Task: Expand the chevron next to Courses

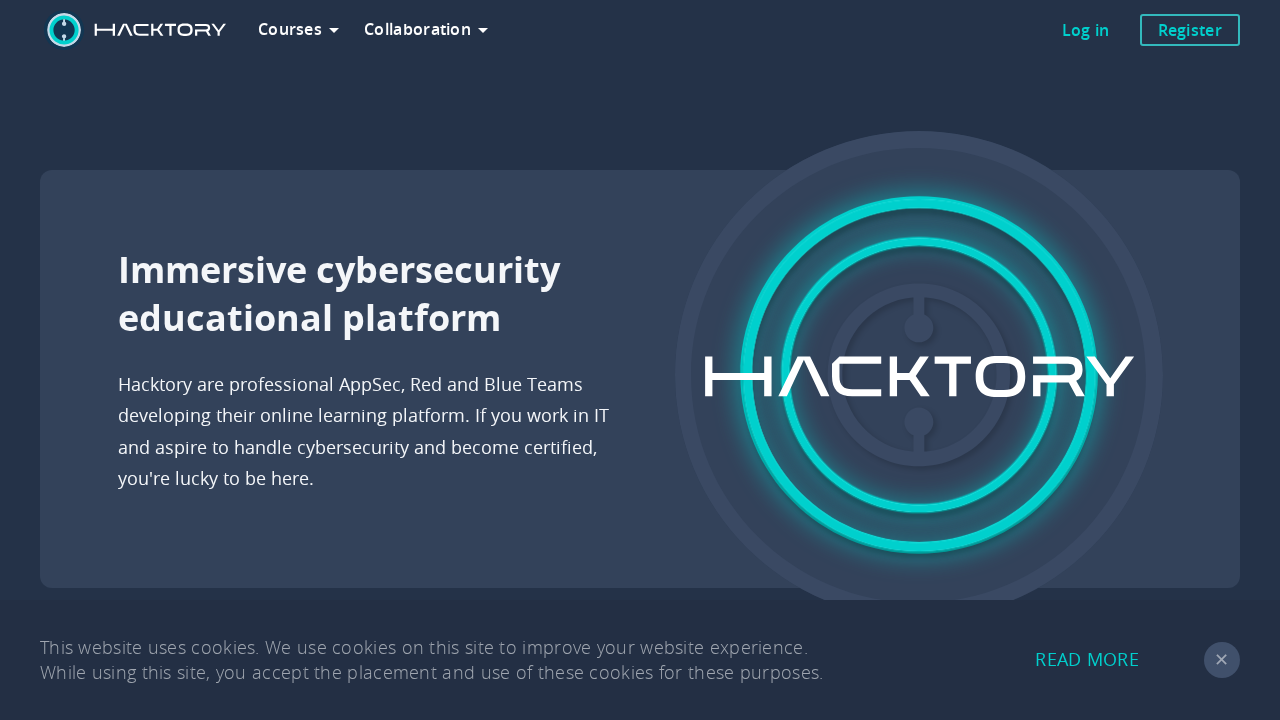Action: coord(334,29)
